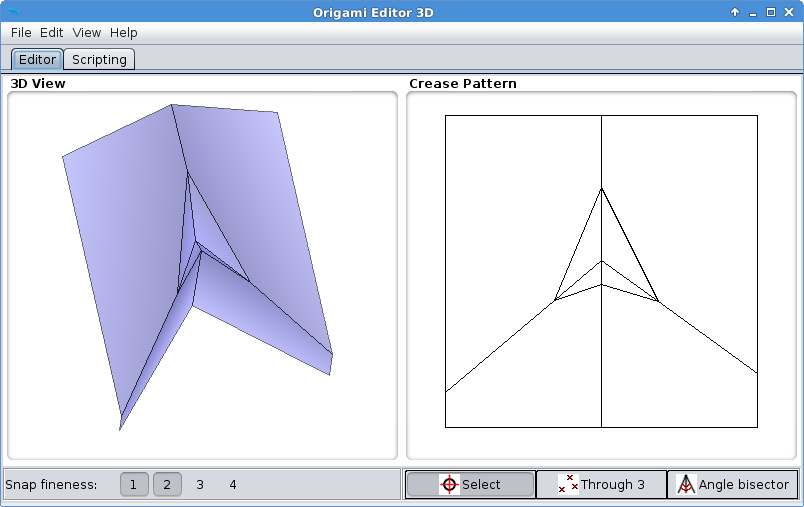Switch to the Editor tab
Screen dimensions: 804x507
coord(37,59)
